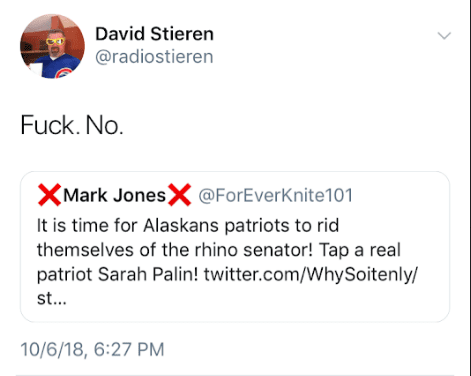Click the red X after Mark Jones
Viewport: 471px width, 376px height.
[179, 195]
